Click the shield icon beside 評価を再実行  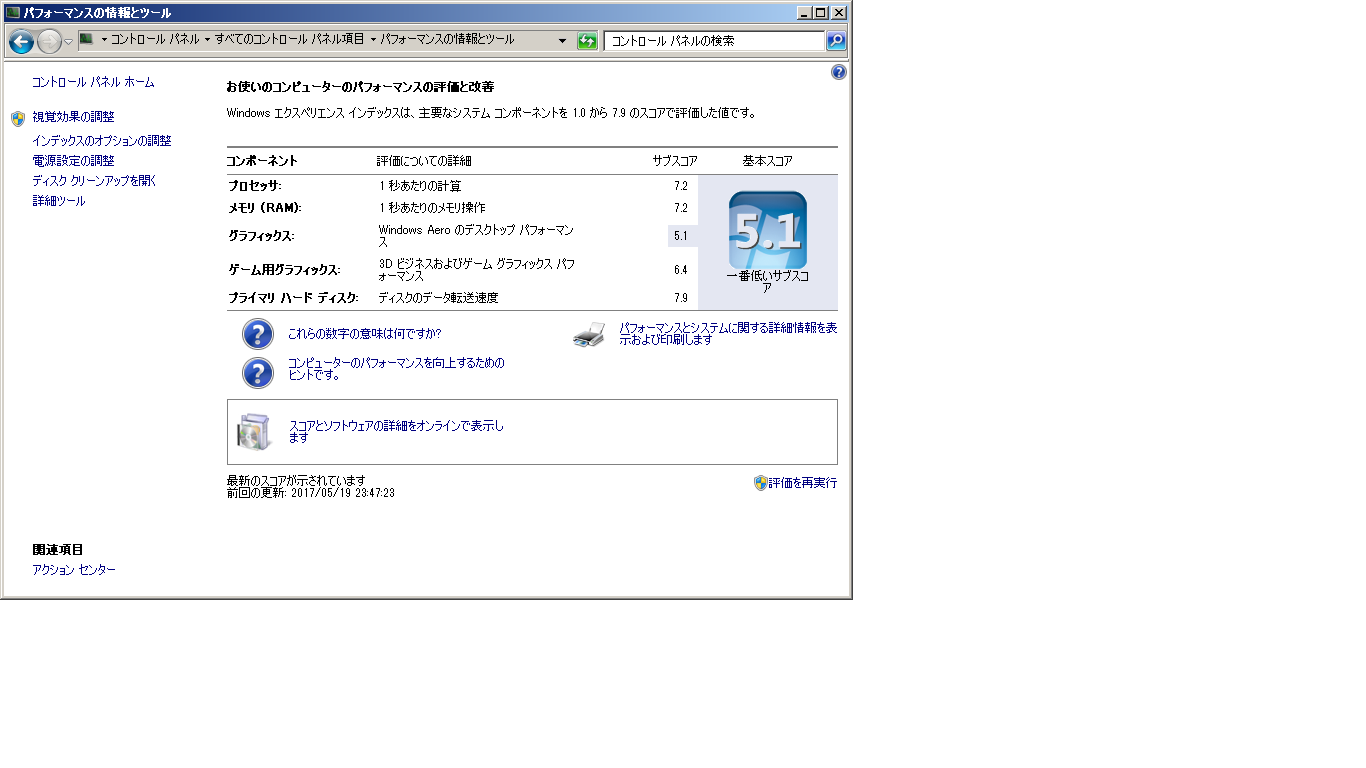(x=760, y=483)
